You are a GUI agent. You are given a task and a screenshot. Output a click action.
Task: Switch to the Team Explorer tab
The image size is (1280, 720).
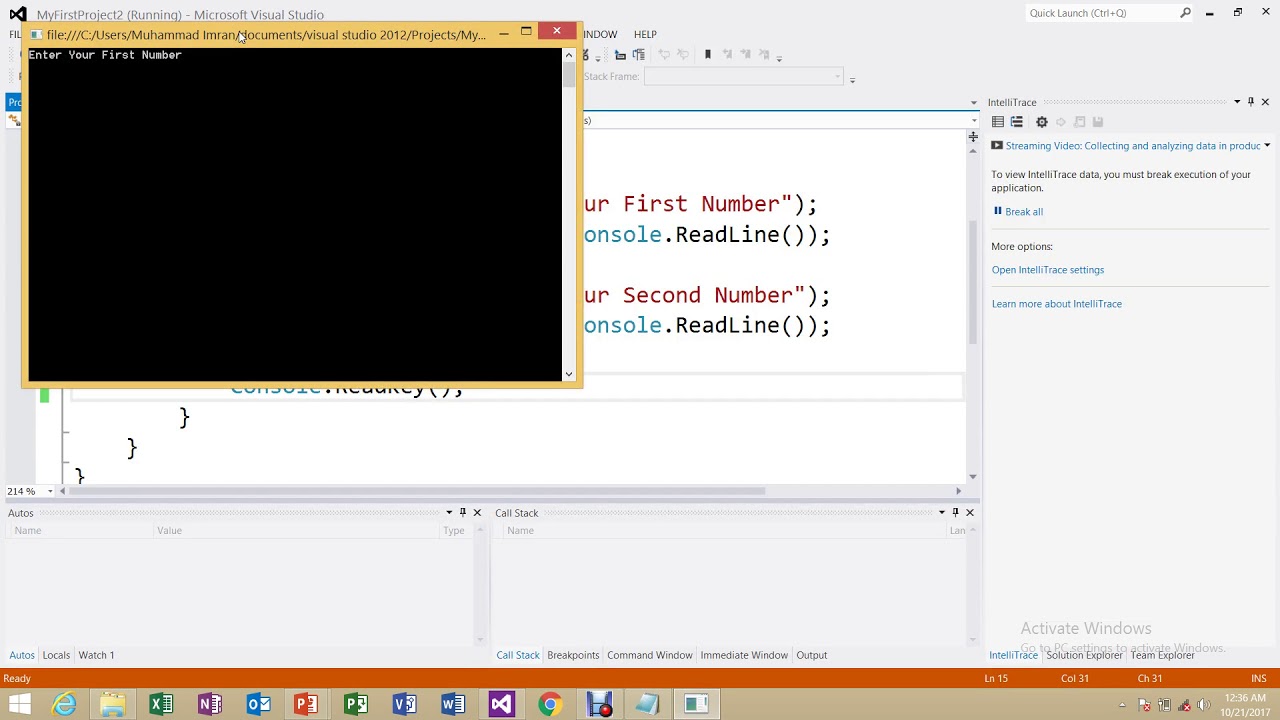[x=1162, y=655]
